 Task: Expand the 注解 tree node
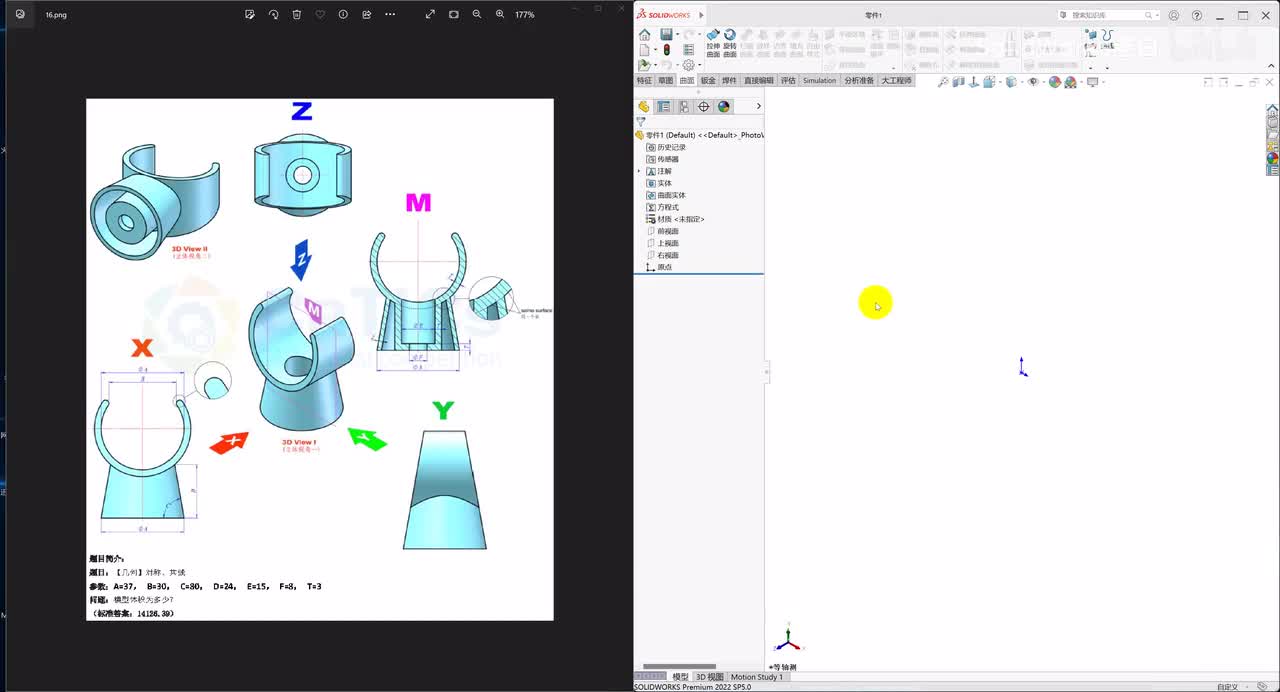(x=639, y=171)
